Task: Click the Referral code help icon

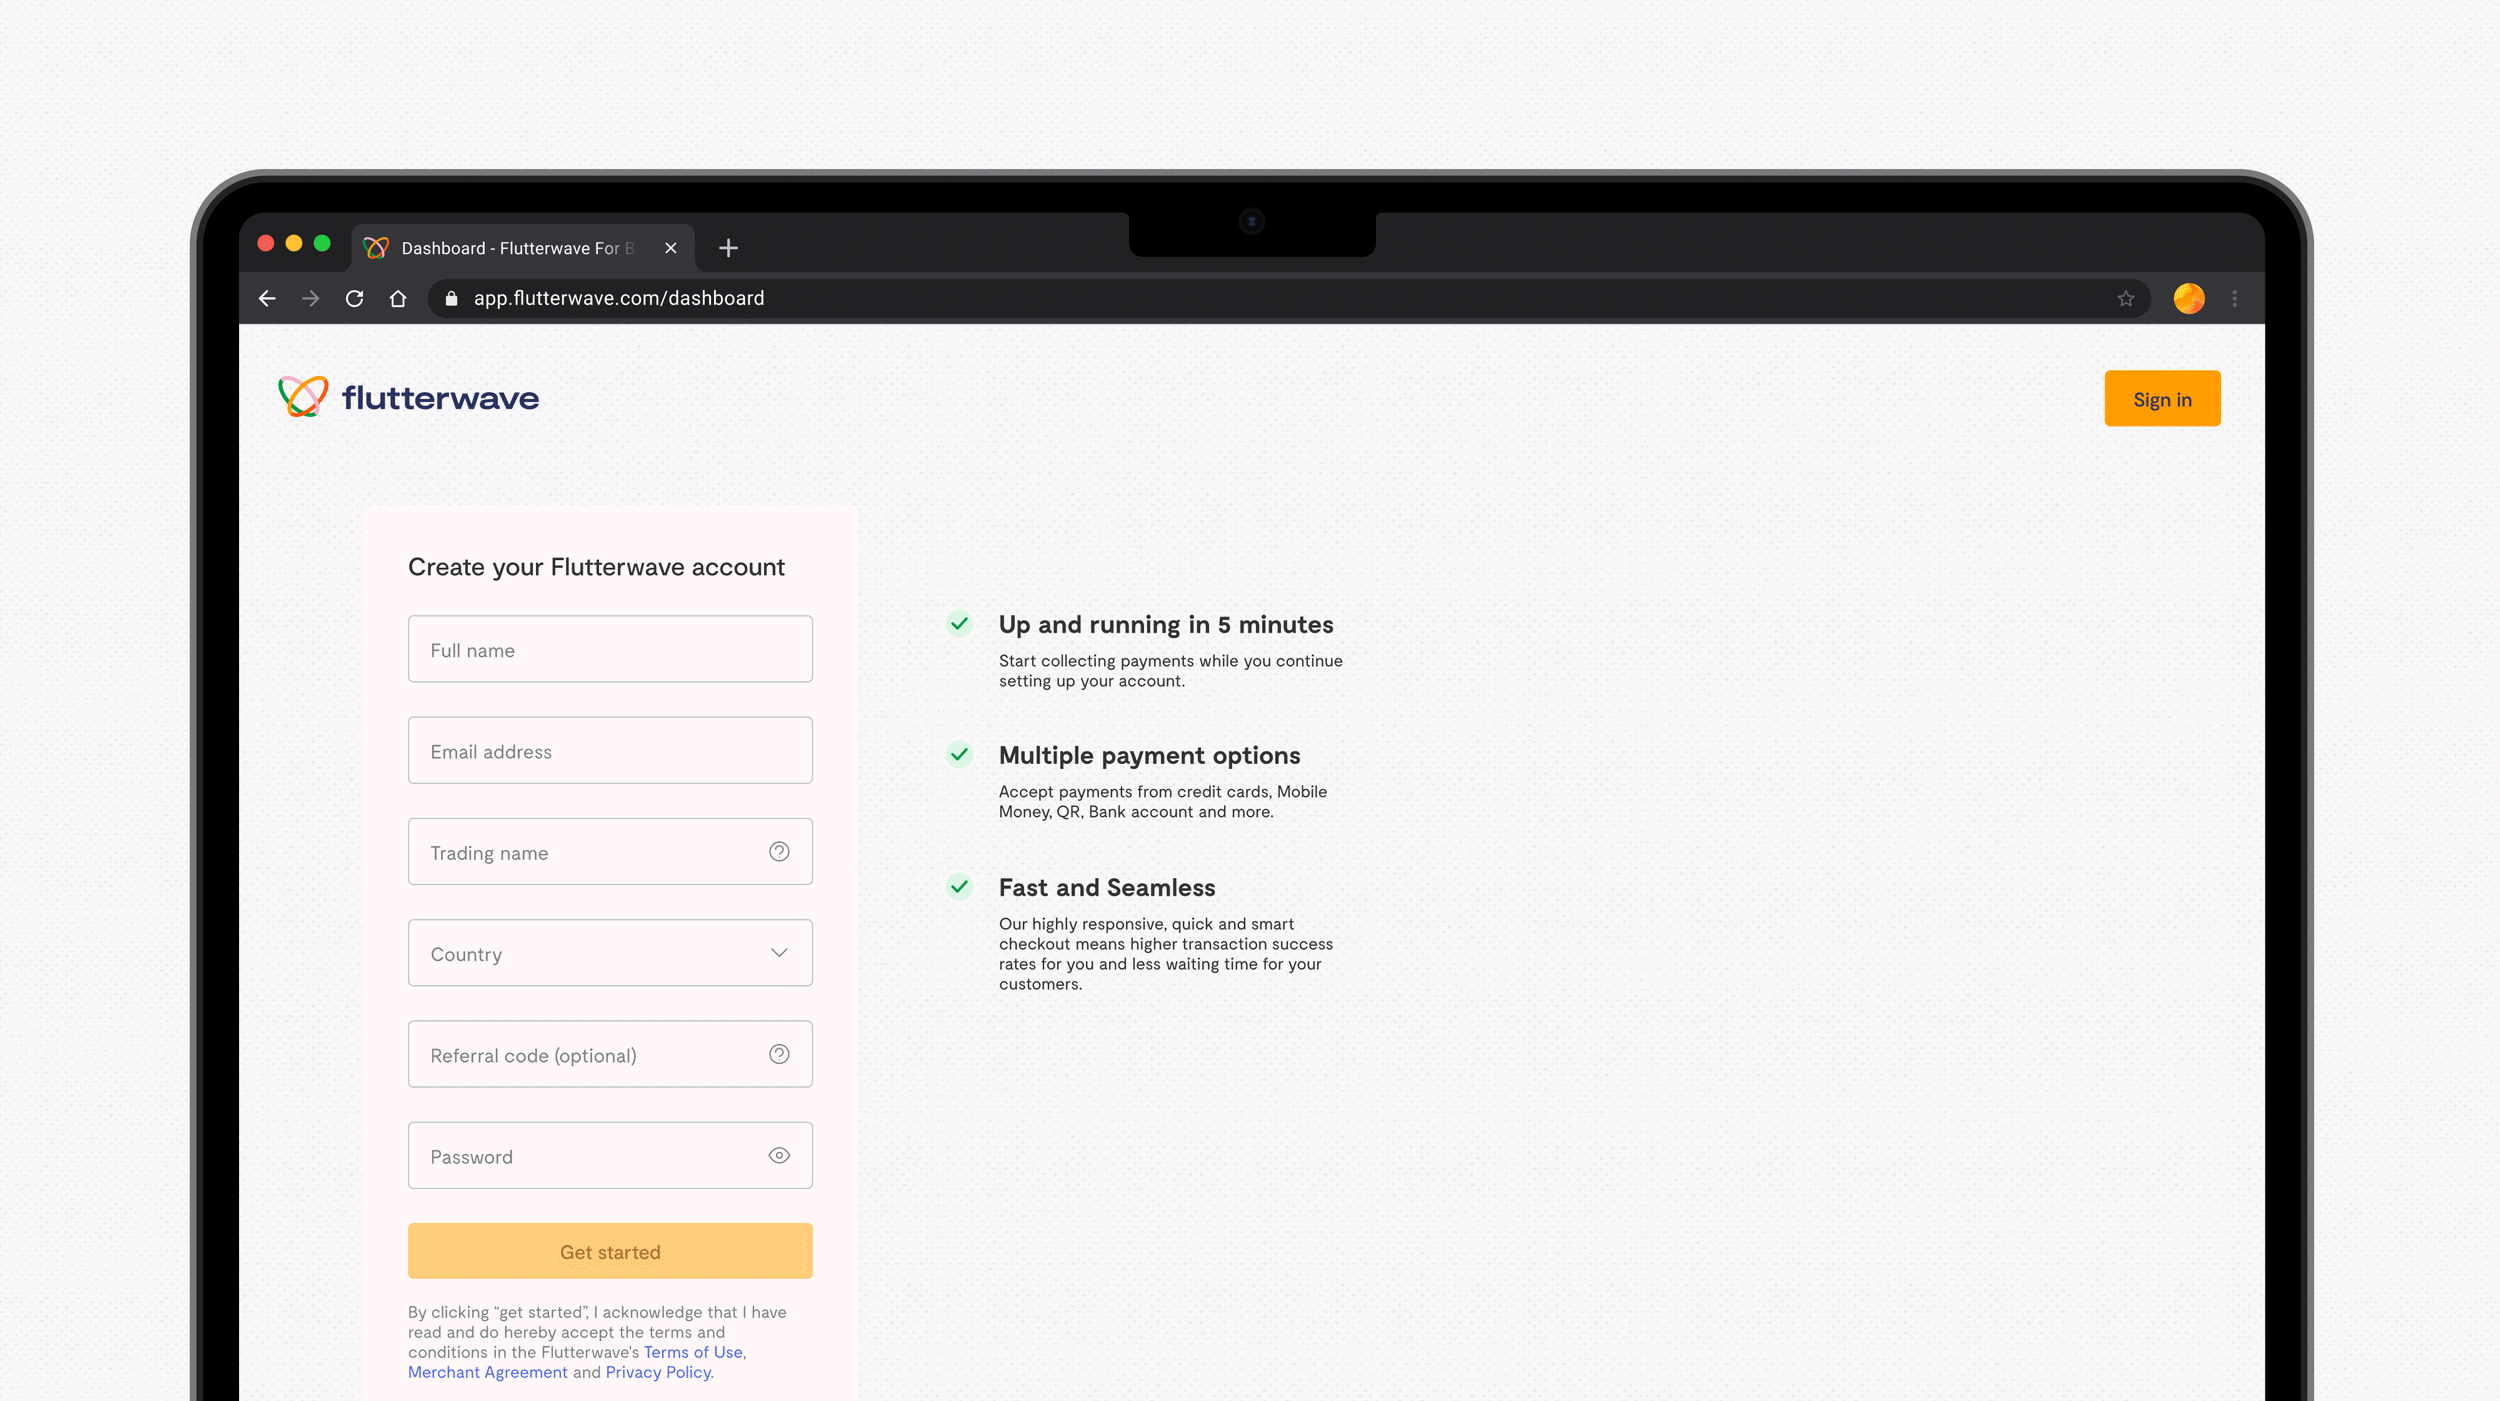Action: (x=779, y=1054)
